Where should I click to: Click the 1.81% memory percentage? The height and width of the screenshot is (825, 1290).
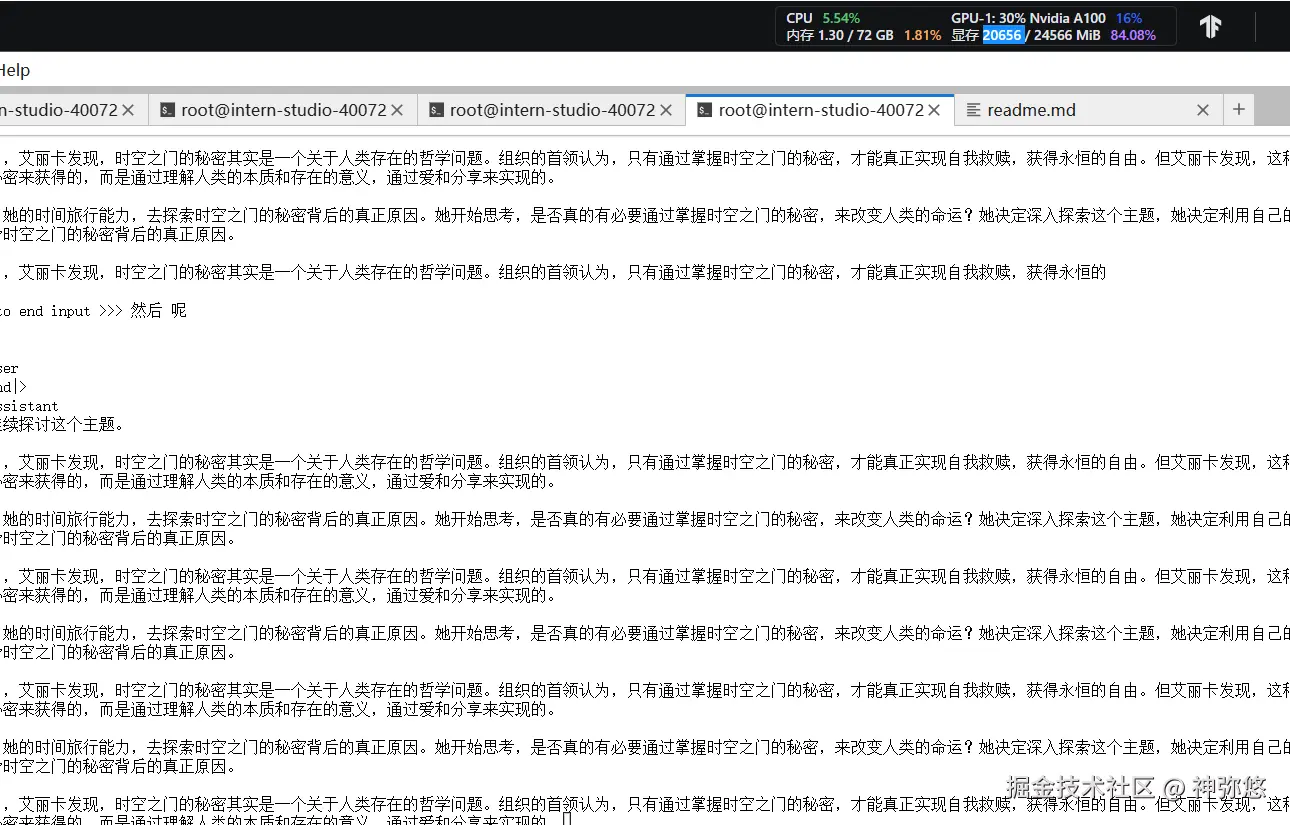click(x=922, y=35)
